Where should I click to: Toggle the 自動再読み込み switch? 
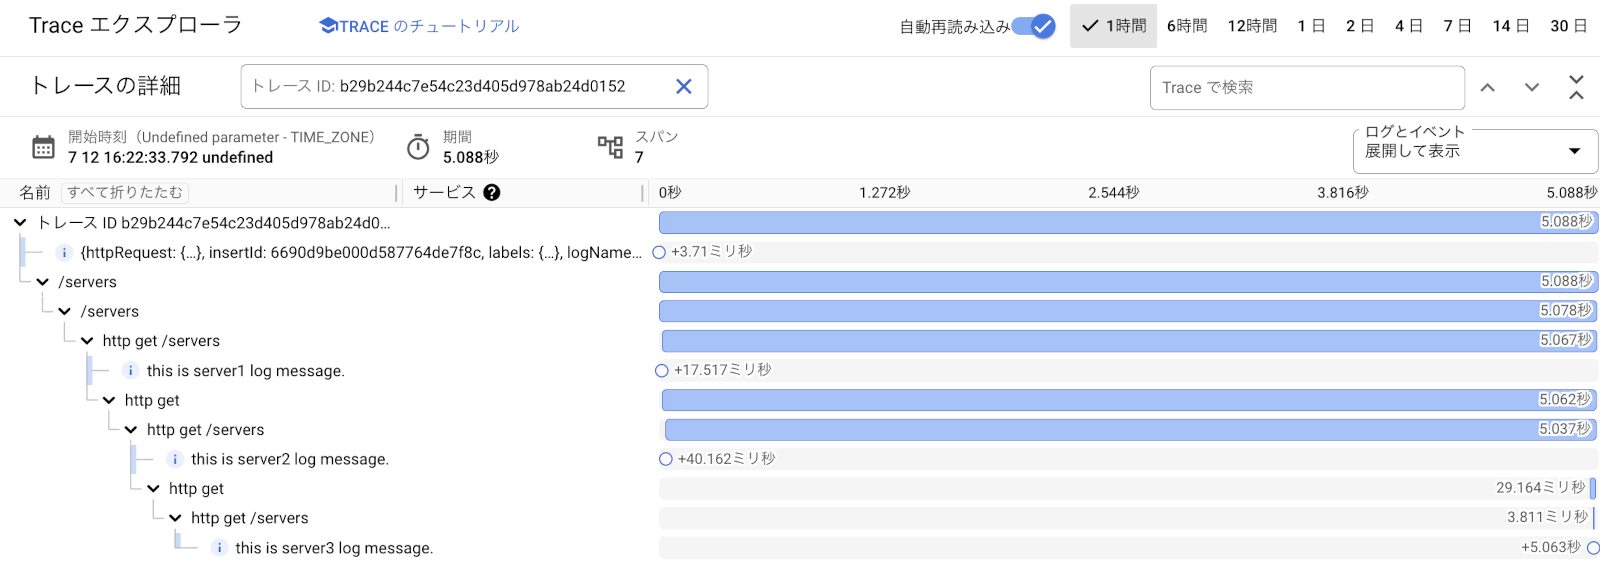(x=1034, y=26)
